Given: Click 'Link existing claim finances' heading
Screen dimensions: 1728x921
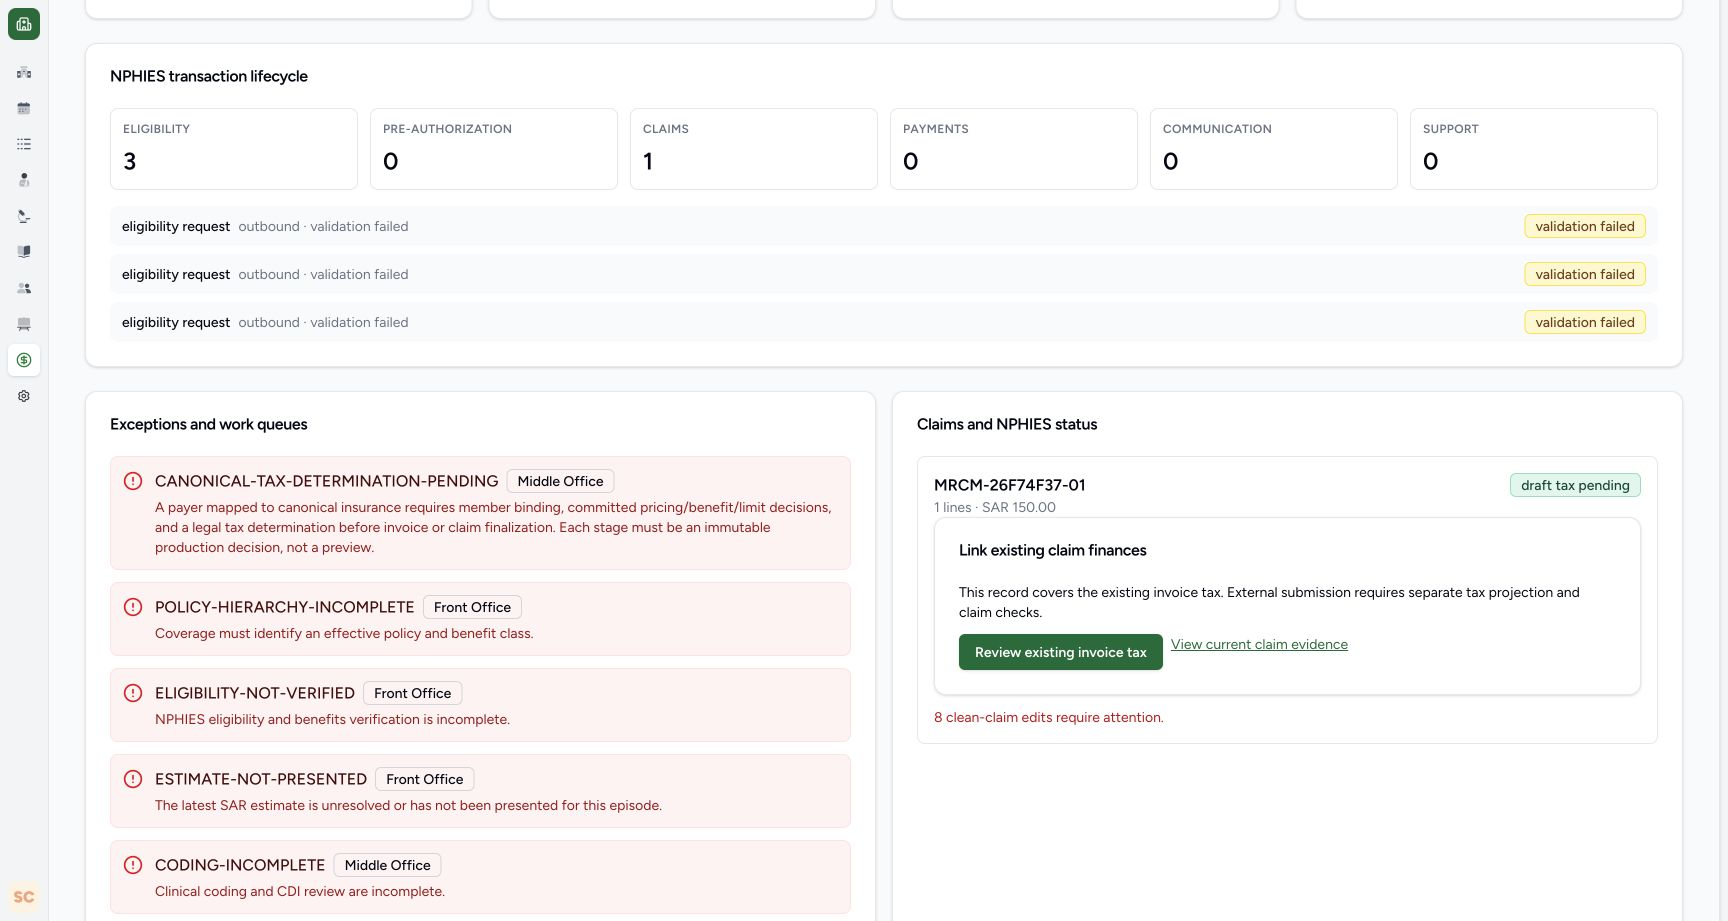Looking at the screenshot, I should point(1052,550).
